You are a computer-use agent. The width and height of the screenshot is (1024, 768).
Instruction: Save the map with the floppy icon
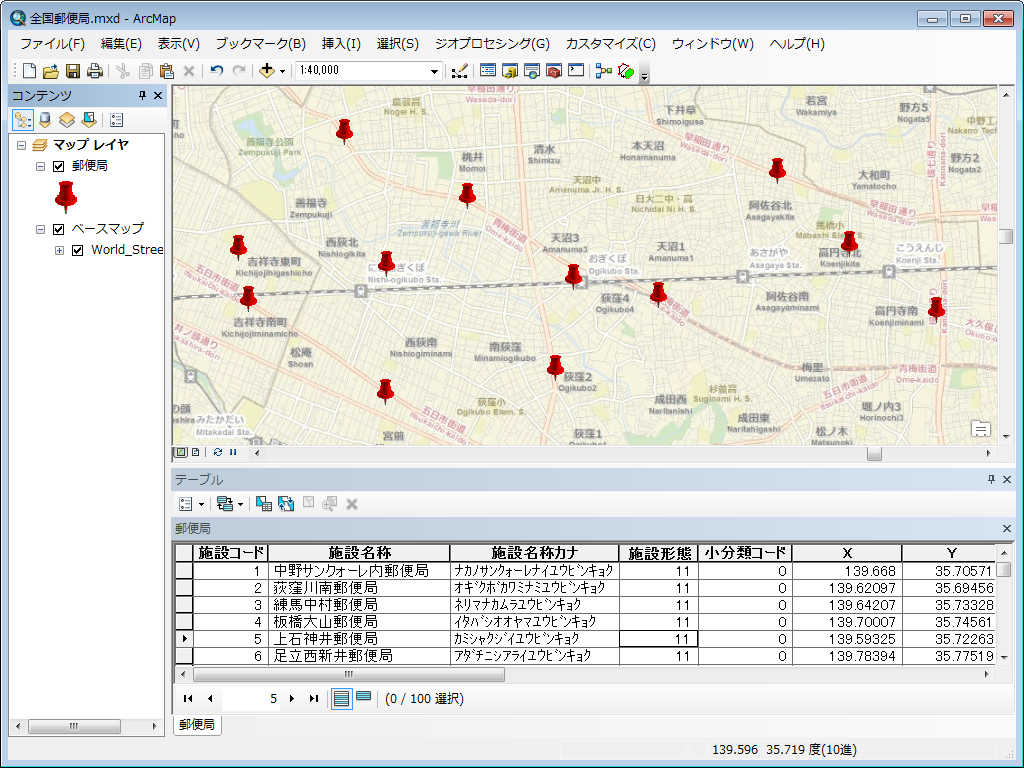tap(73, 71)
